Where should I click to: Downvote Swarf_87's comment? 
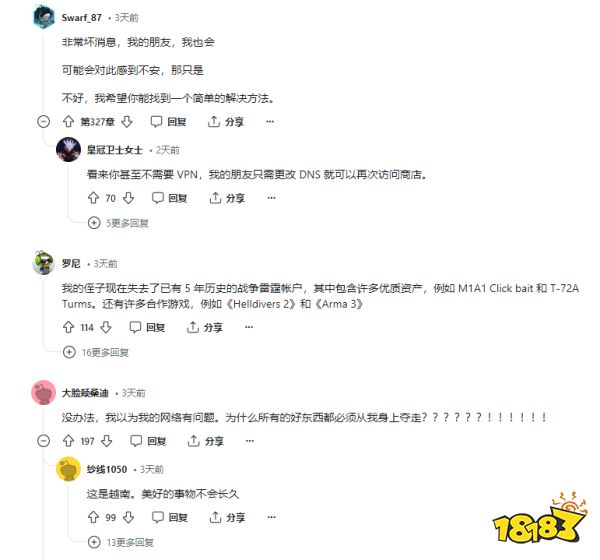click(127, 122)
